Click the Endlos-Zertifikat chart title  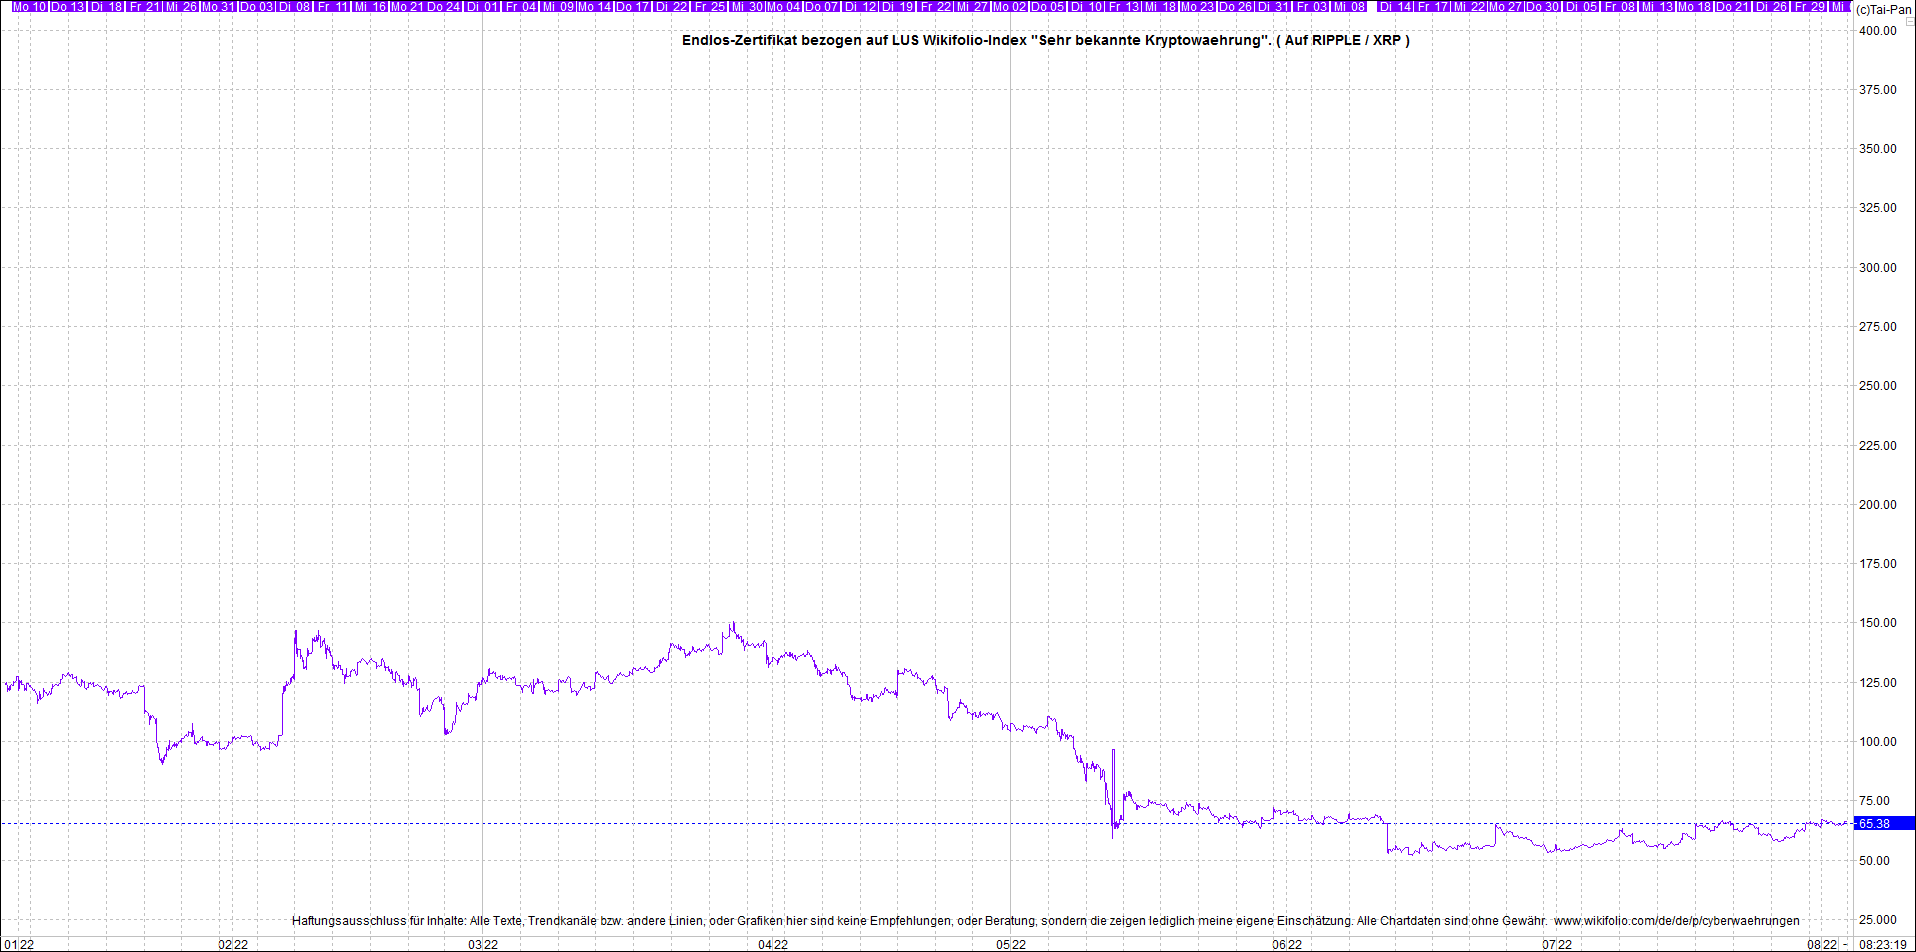pos(1045,41)
